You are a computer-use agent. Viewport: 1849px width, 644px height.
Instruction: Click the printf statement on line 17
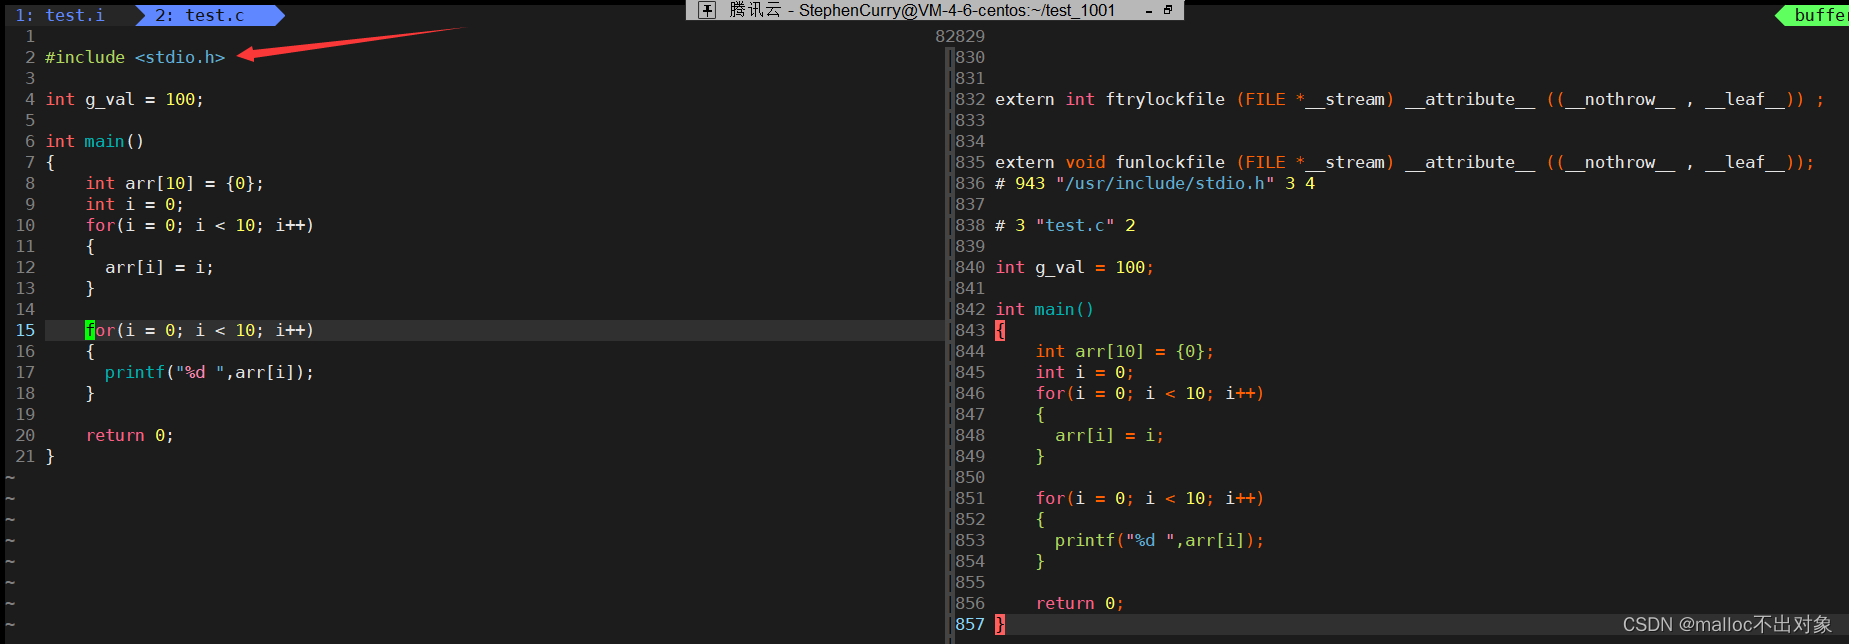tap(210, 372)
